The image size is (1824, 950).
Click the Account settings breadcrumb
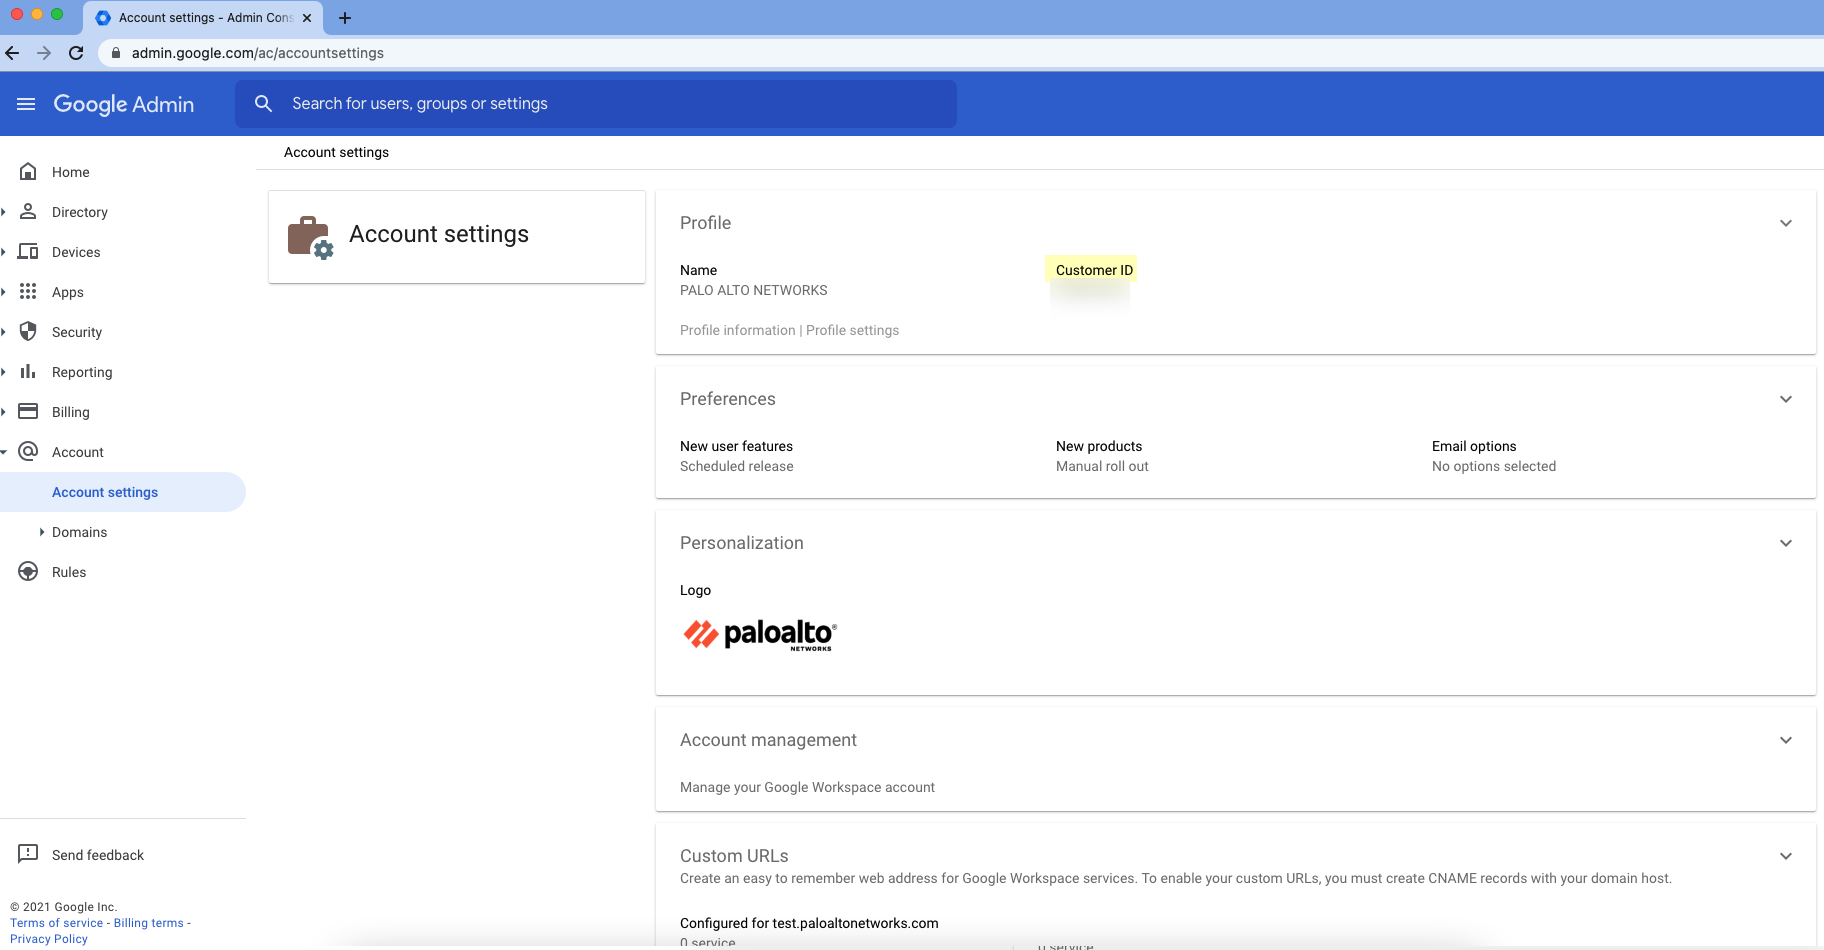pos(336,152)
